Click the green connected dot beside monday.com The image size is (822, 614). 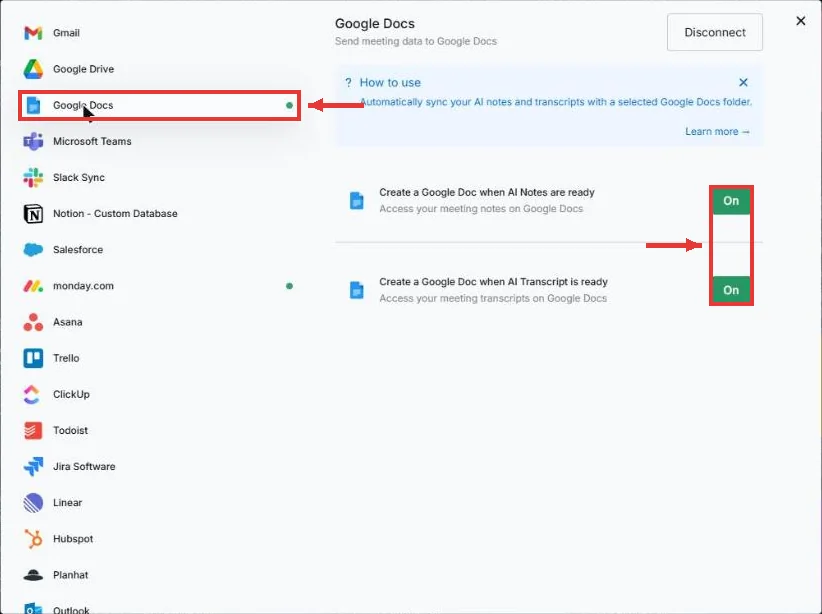tap(289, 286)
